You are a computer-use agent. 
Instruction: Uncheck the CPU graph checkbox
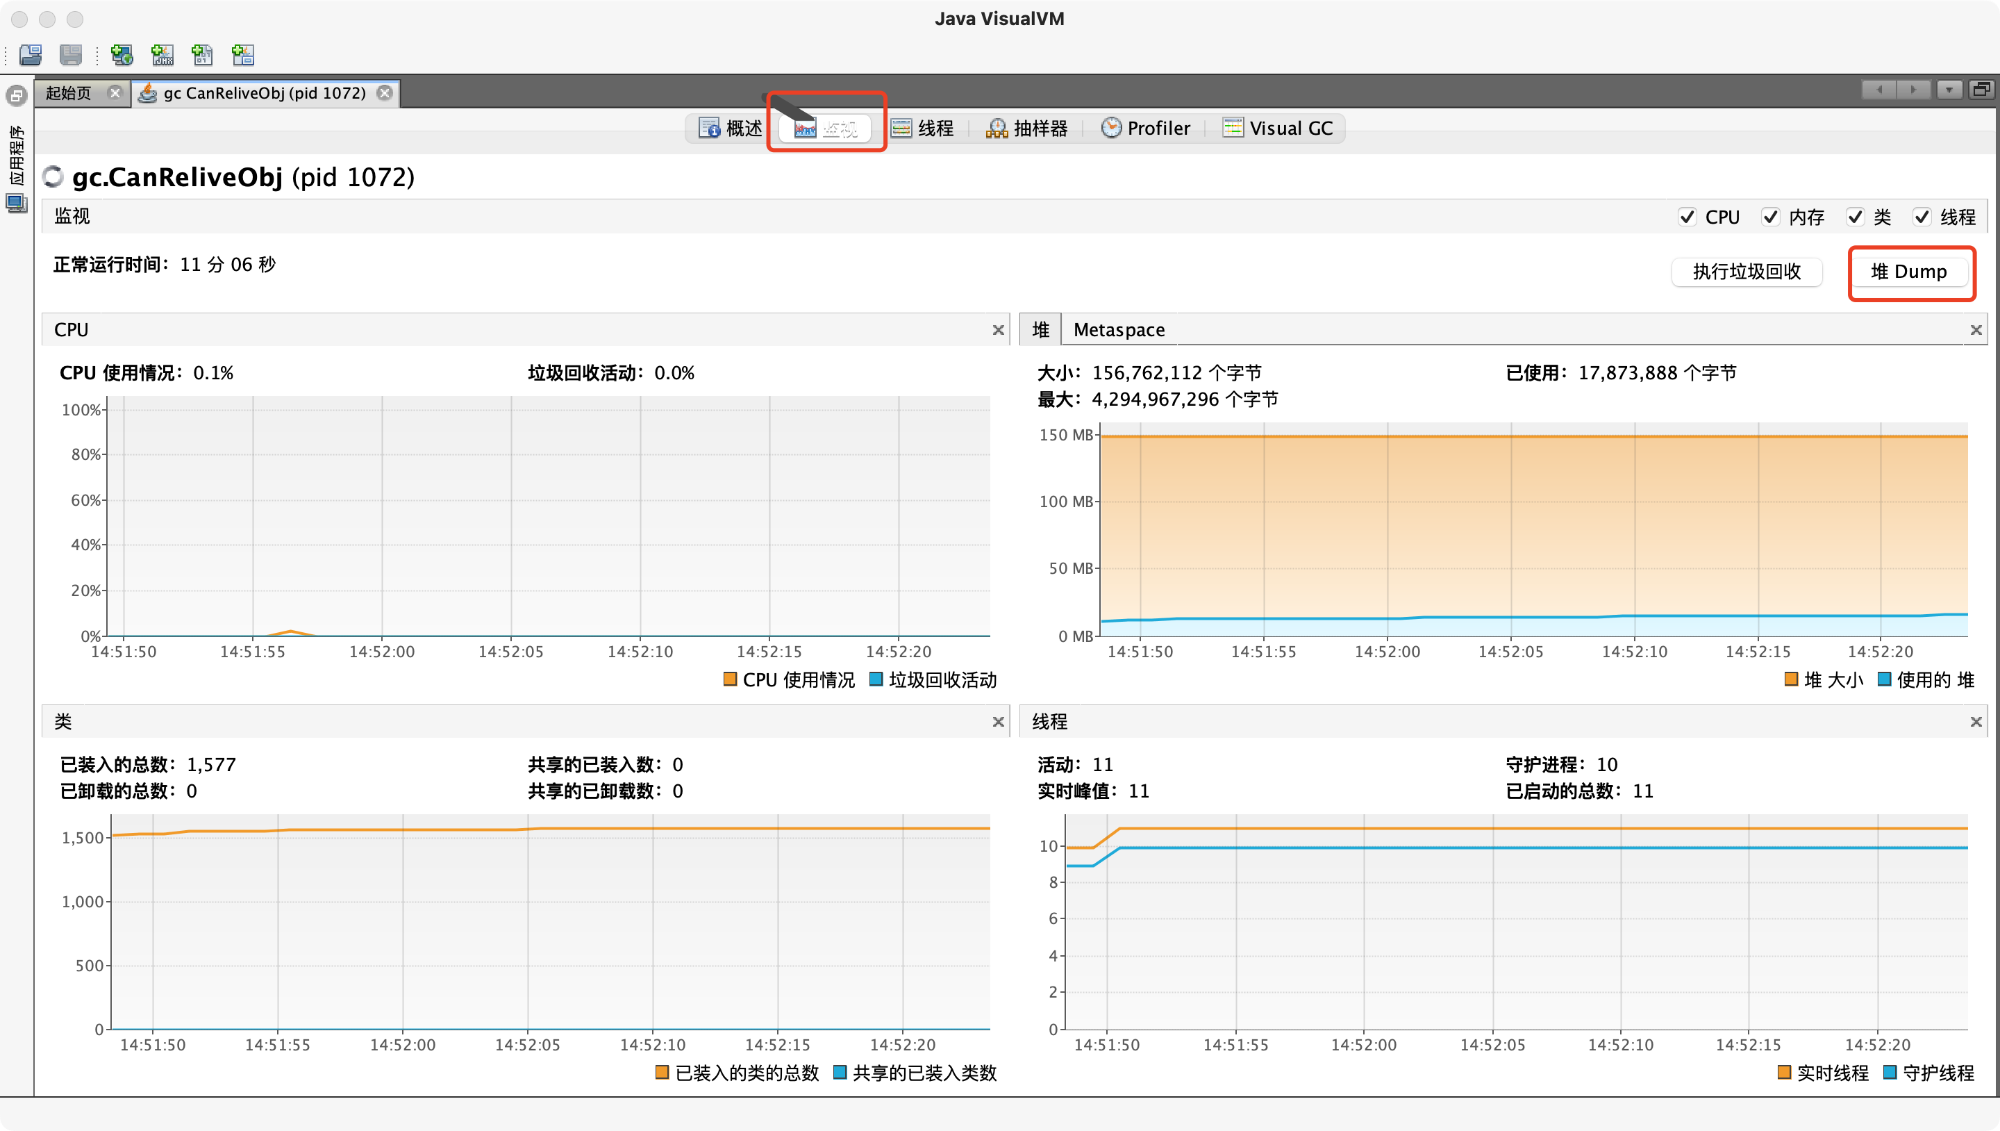[1687, 217]
